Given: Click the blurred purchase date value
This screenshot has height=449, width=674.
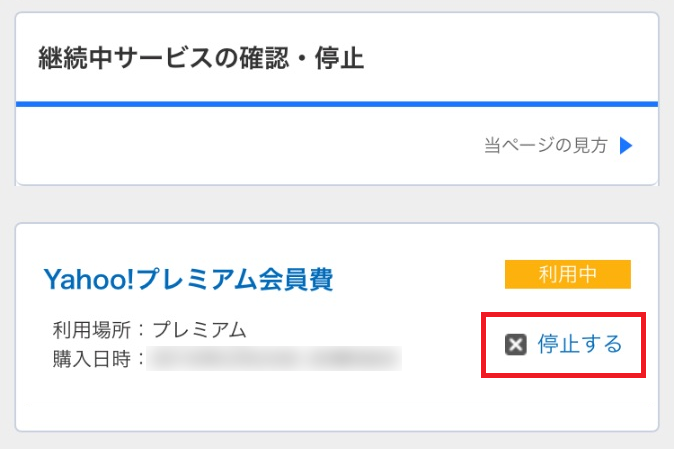Looking at the screenshot, I should point(274,359).
